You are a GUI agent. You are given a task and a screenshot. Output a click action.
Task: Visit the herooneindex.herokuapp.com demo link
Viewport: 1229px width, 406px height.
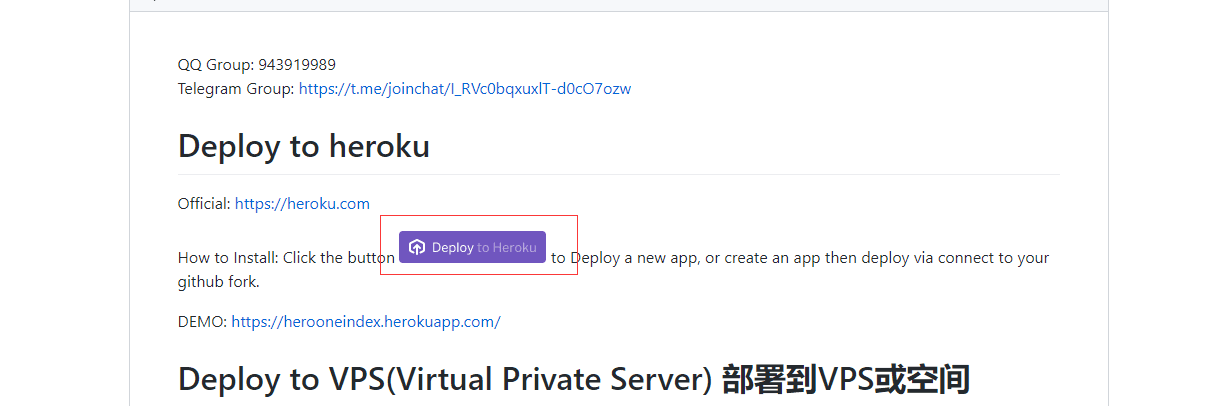(365, 322)
